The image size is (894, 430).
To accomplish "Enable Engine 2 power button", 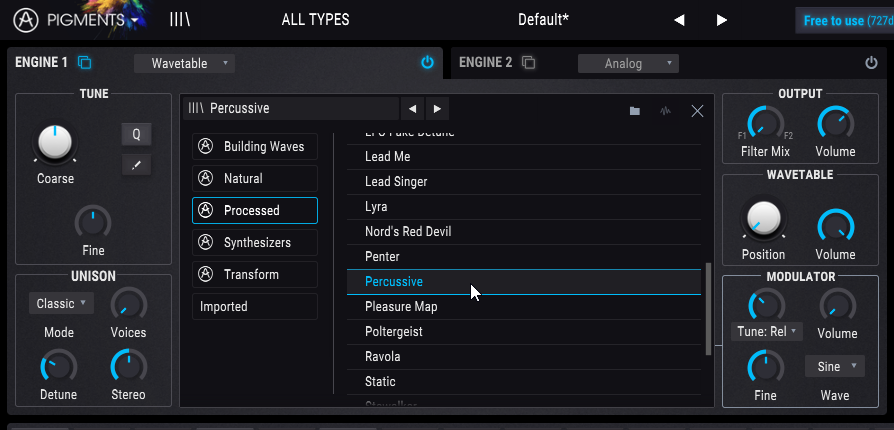I will [871, 63].
